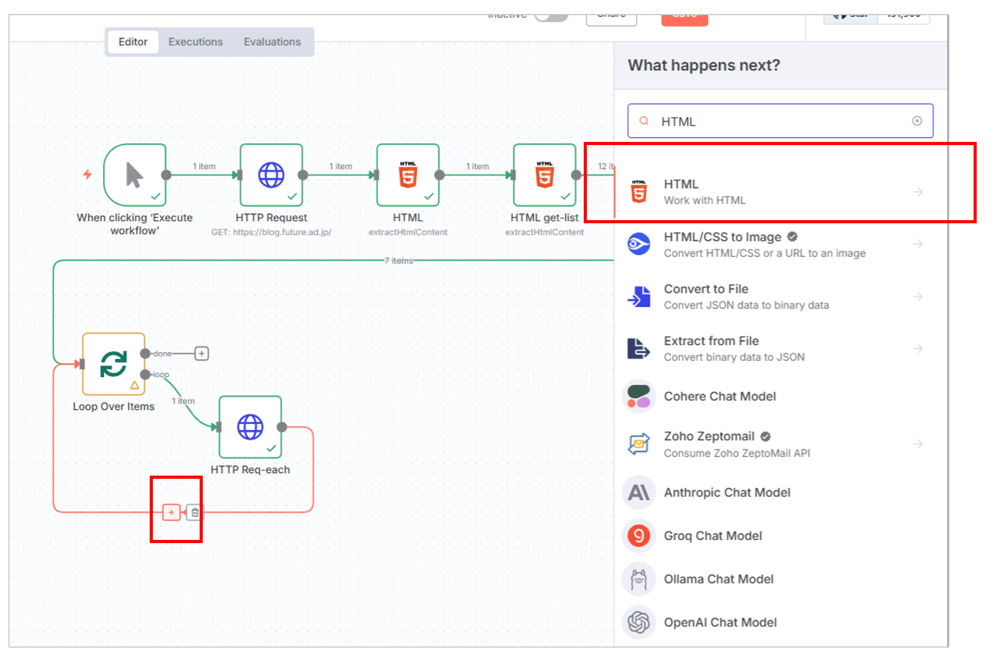
Task: Delete the connection with trash icon
Action: pos(195,512)
